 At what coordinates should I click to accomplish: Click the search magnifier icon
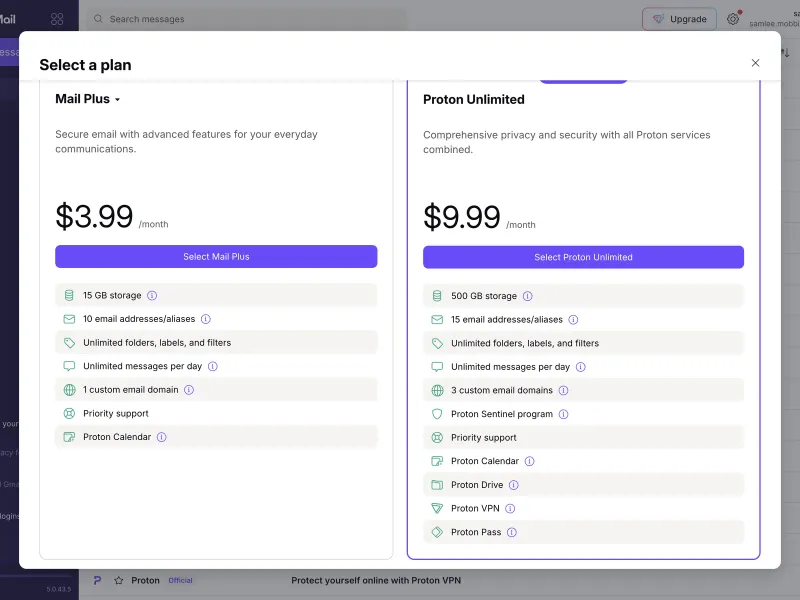point(98,19)
